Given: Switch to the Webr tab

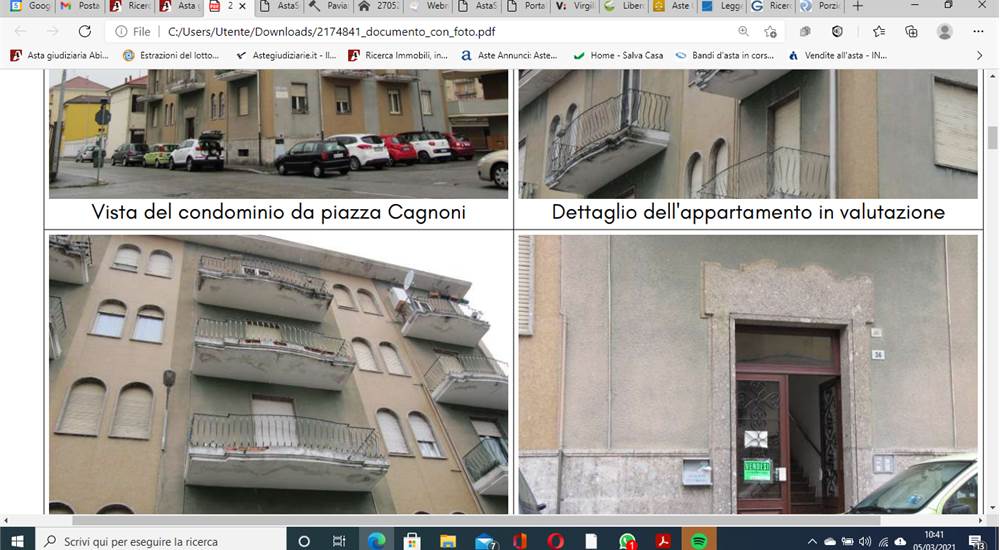Looking at the screenshot, I should point(429,6).
